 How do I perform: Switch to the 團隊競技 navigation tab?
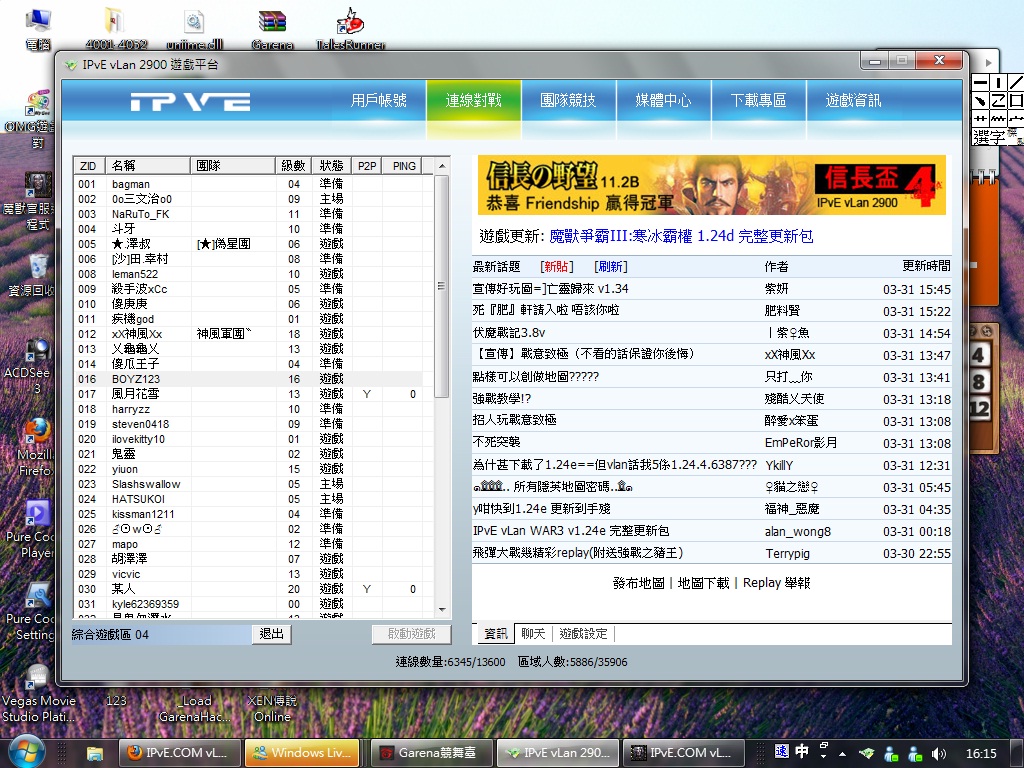pos(567,100)
